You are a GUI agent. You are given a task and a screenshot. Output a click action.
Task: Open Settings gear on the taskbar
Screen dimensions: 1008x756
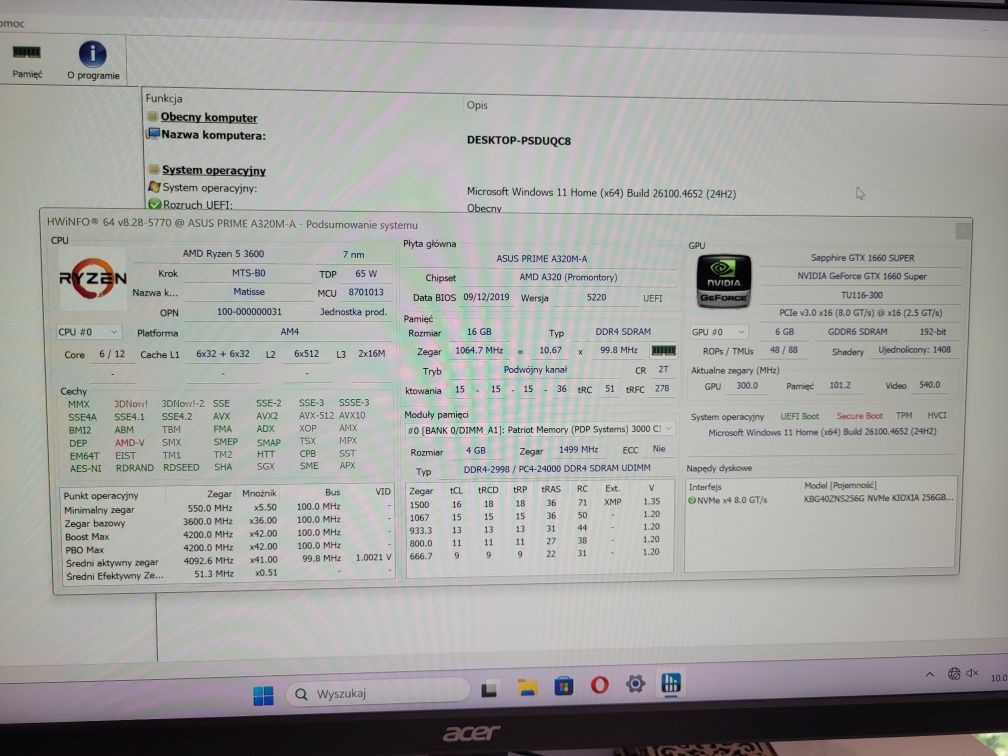coord(635,683)
